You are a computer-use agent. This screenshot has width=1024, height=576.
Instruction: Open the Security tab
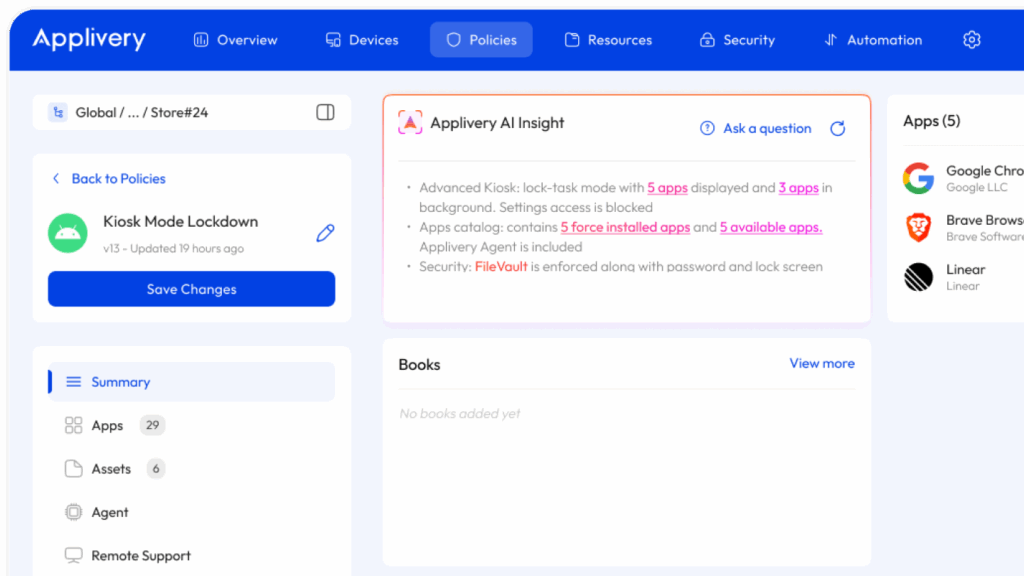(737, 40)
